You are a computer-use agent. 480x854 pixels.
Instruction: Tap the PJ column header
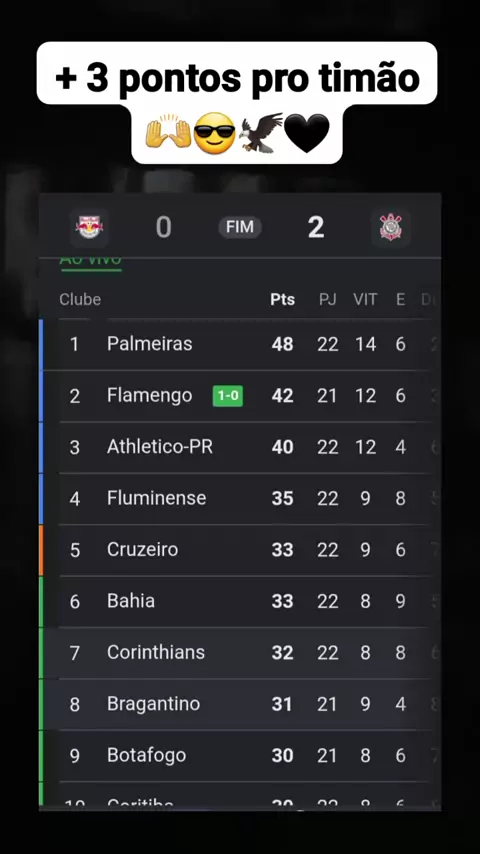point(327,300)
